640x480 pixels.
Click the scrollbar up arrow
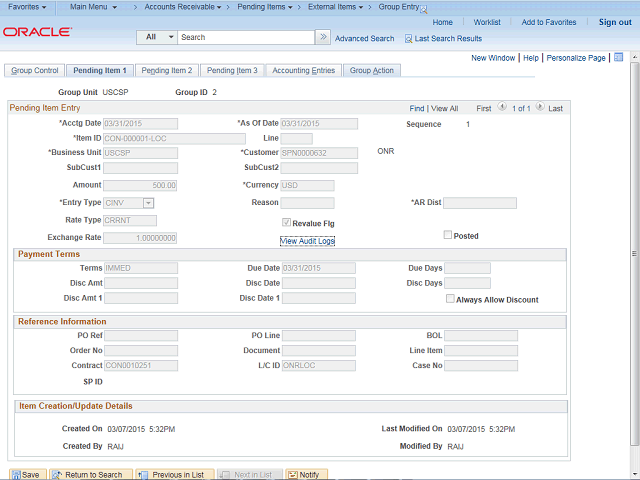pos(634,56)
